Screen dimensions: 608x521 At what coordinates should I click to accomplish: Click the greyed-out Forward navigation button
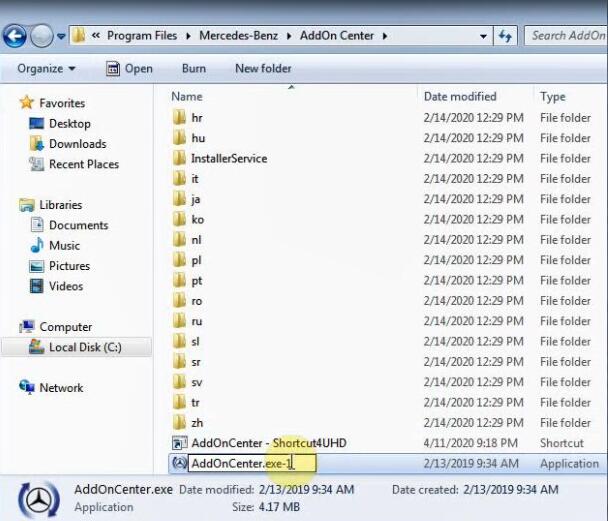41,36
